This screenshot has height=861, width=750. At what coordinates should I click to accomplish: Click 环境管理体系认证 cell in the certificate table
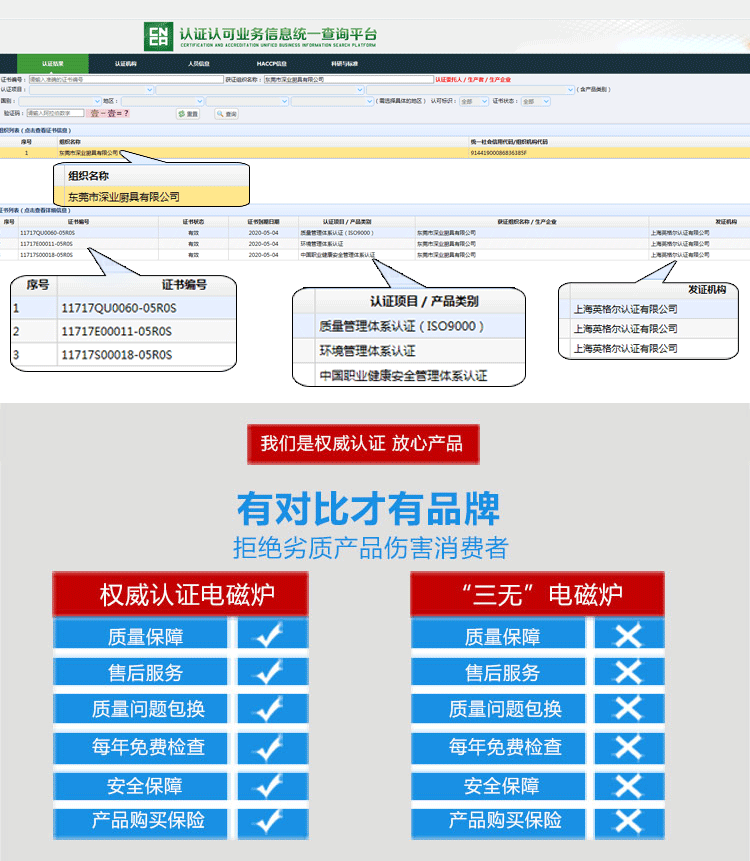[322, 244]
